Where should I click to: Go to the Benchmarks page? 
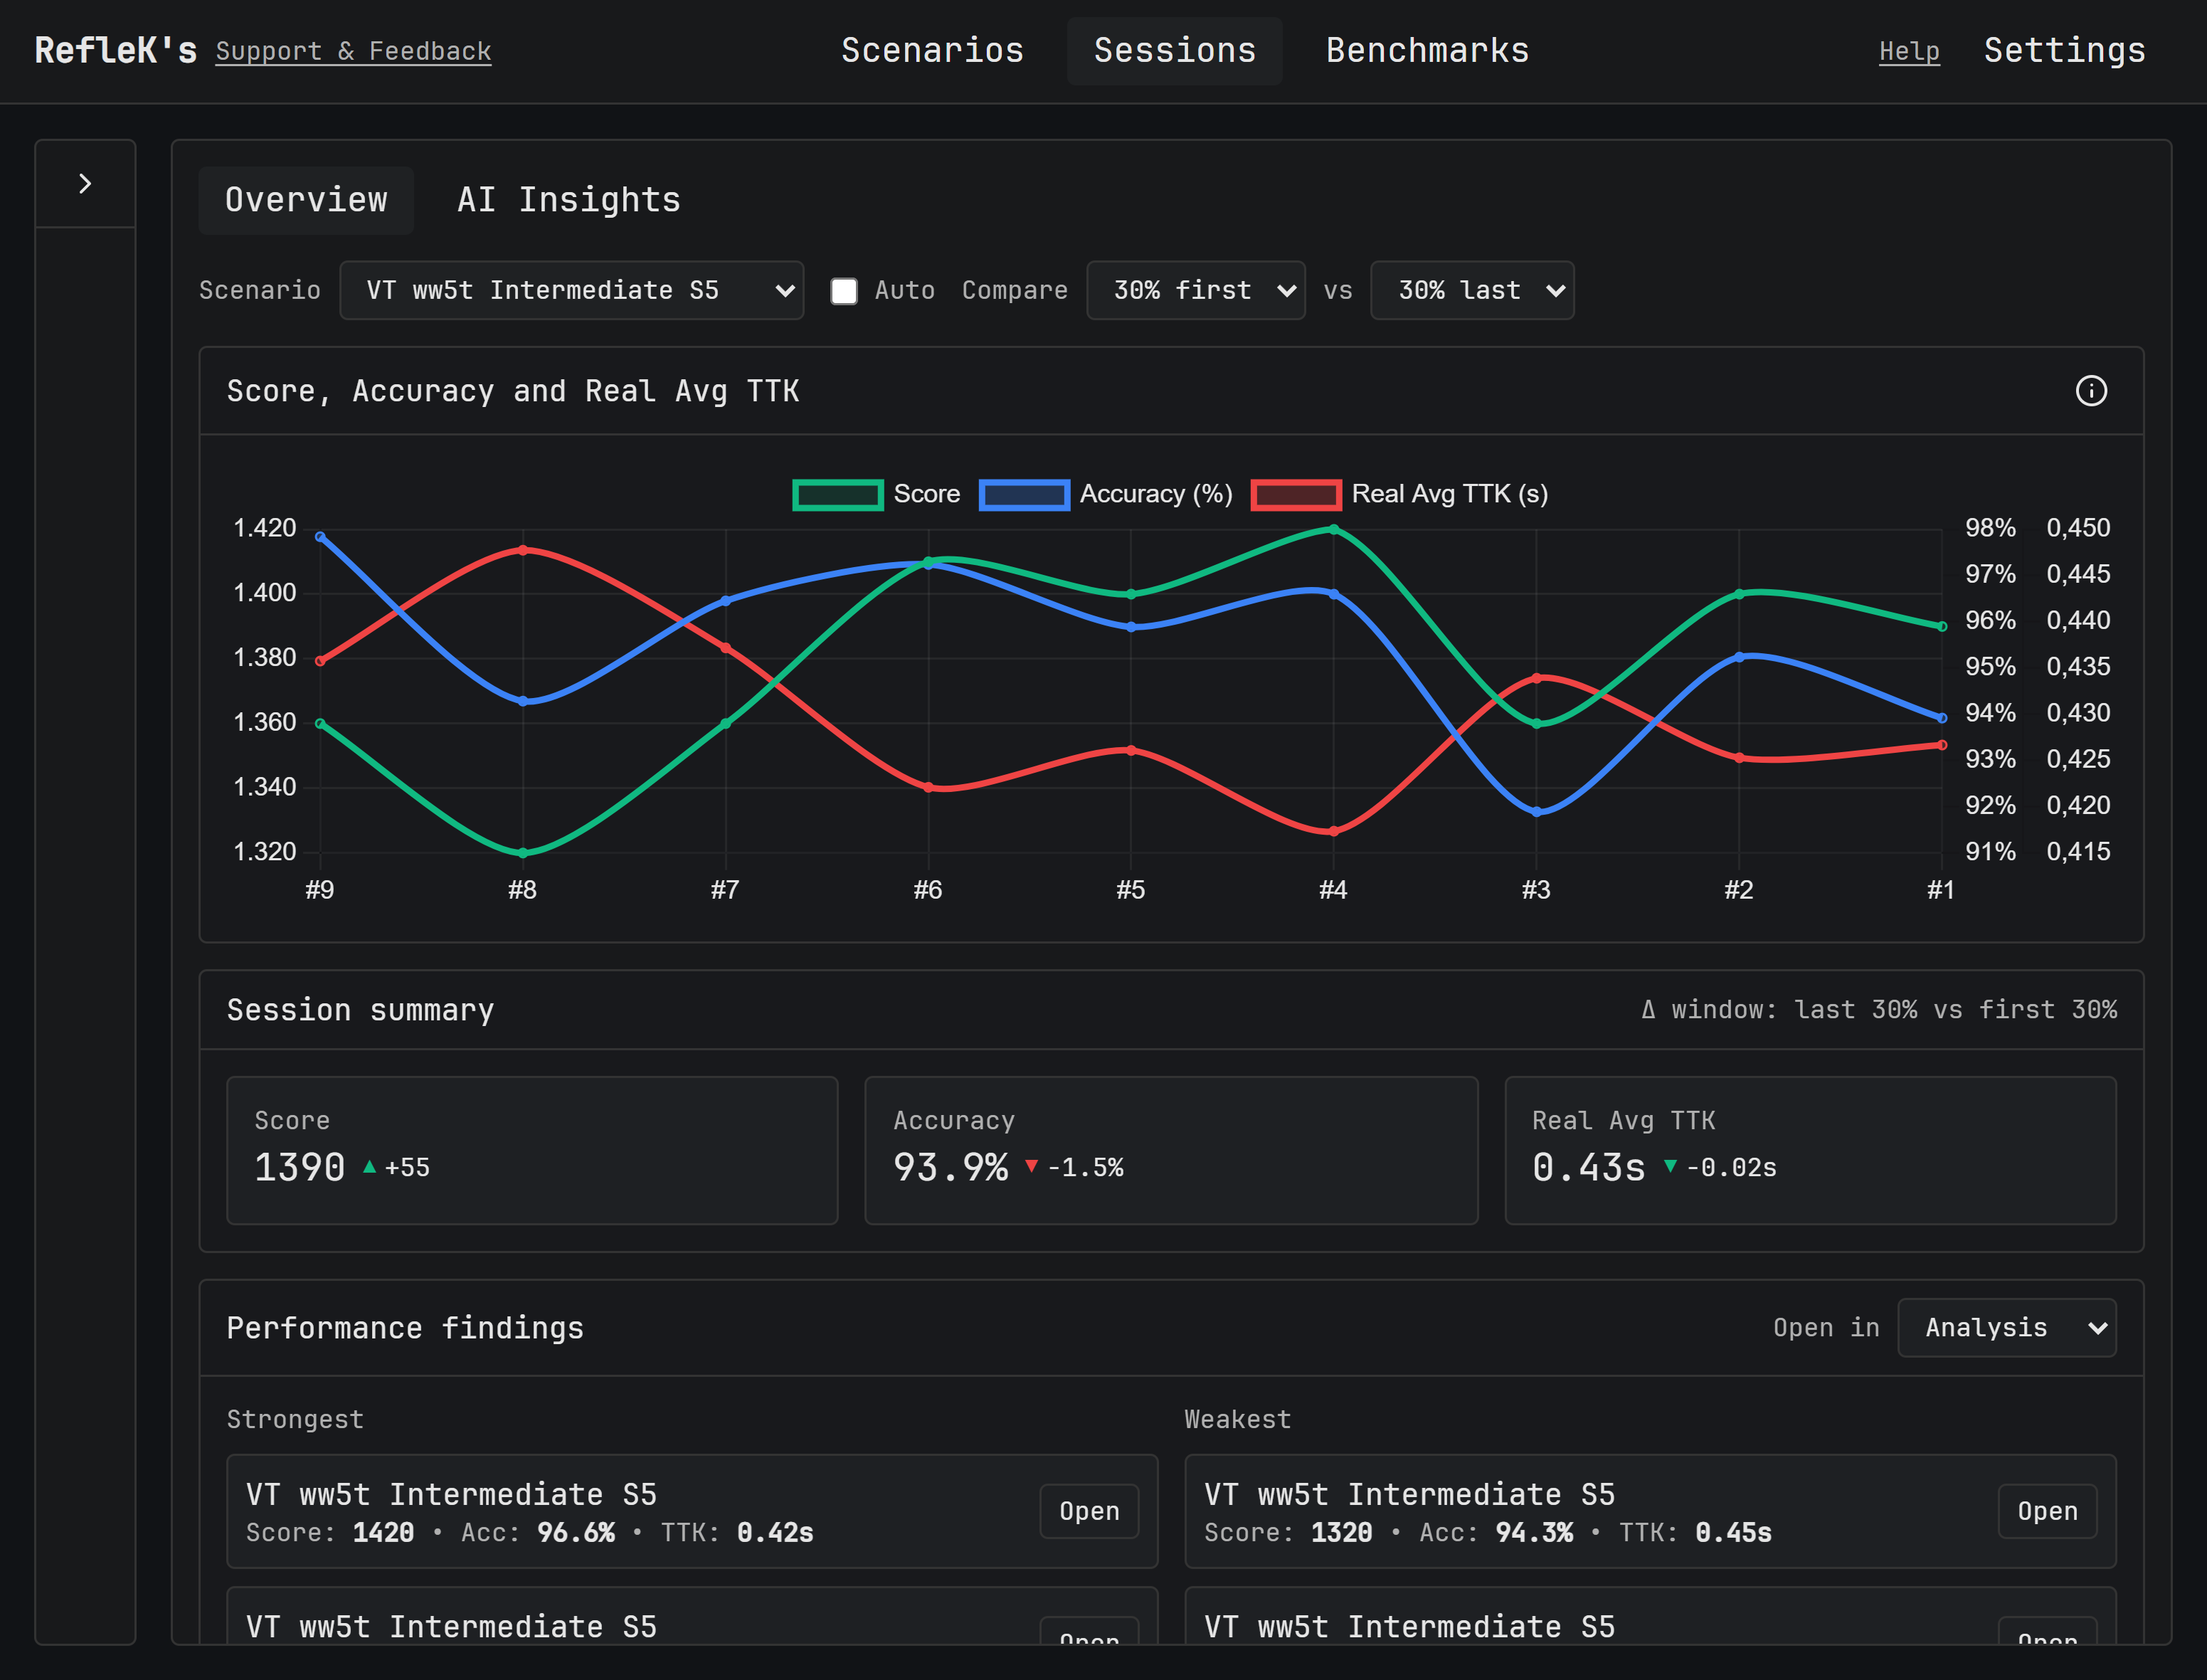click(x=1427, y=51)
